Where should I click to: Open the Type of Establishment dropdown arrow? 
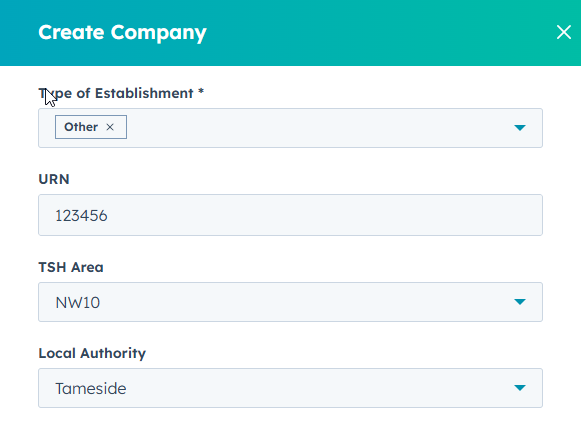click(520, 128)
